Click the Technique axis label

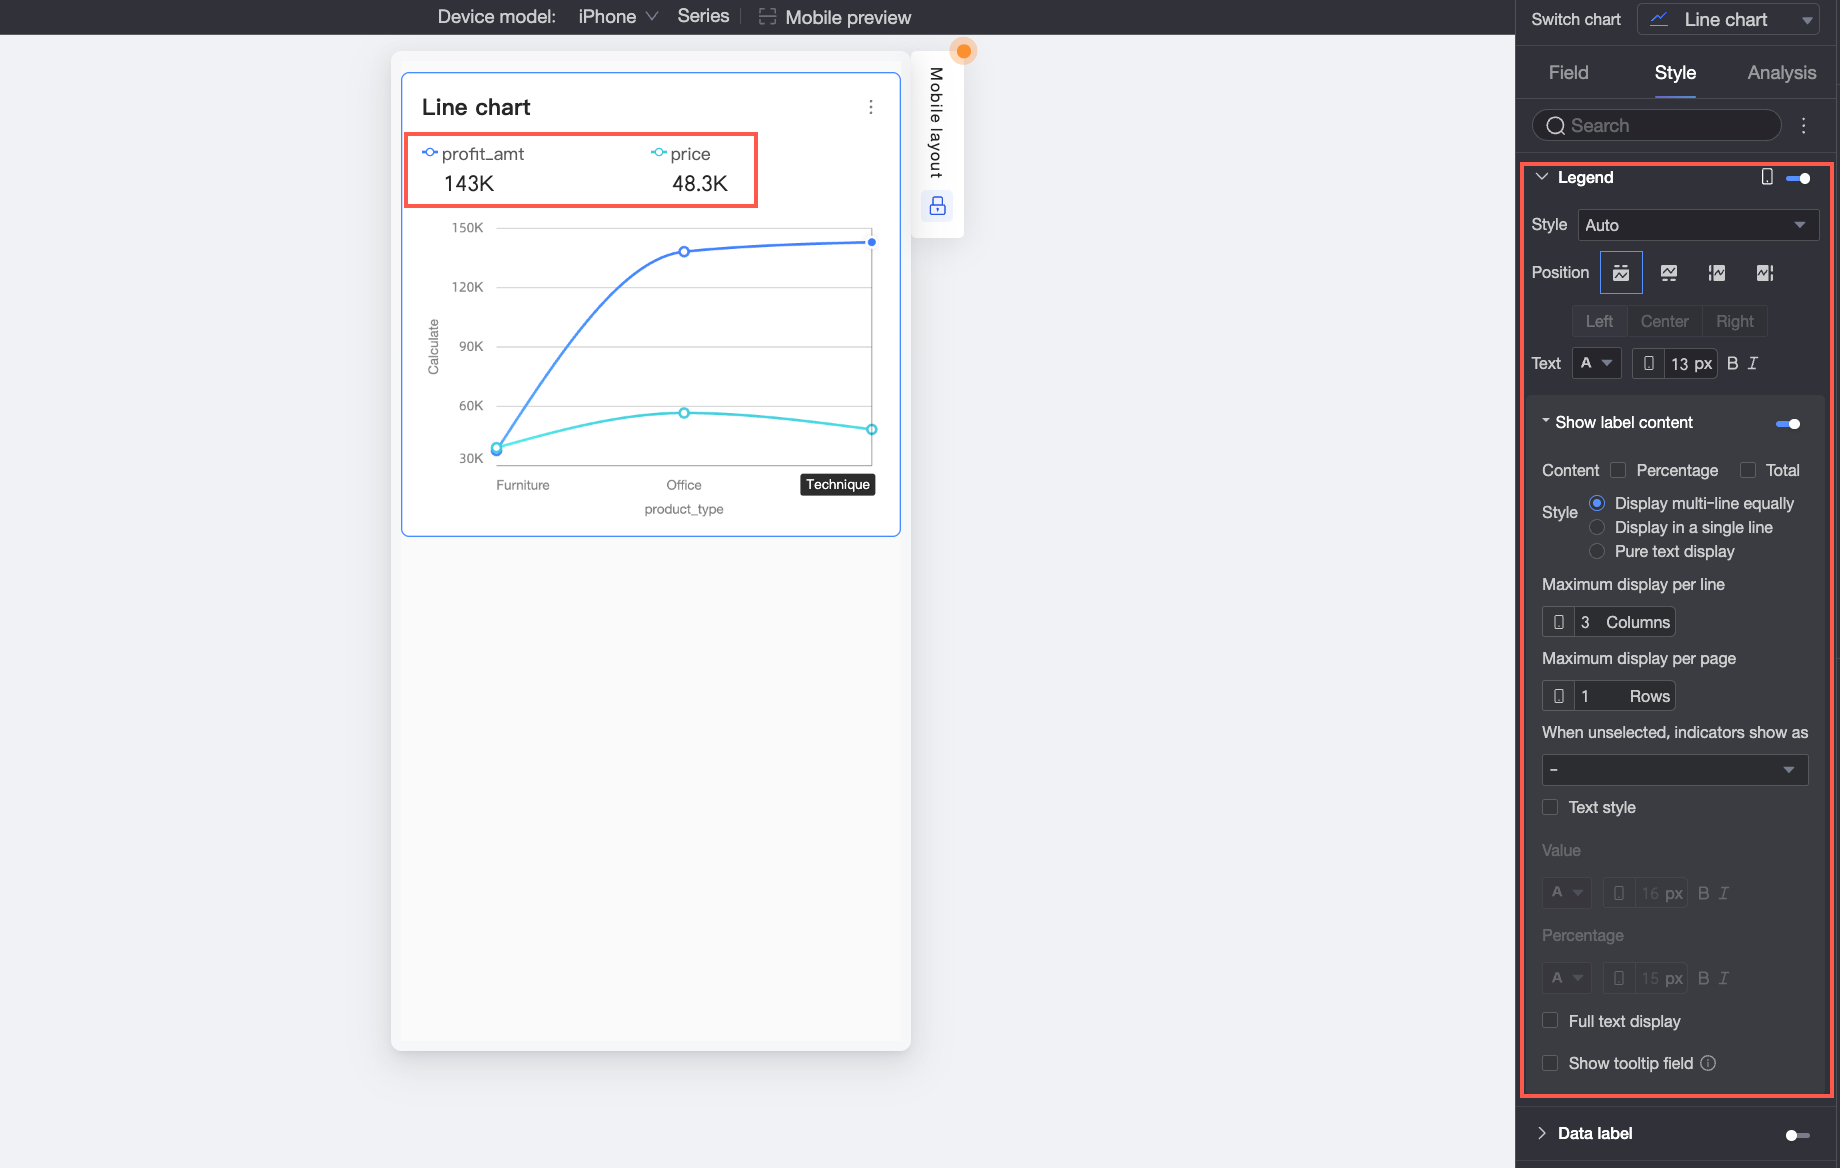[x=838, y=485]
